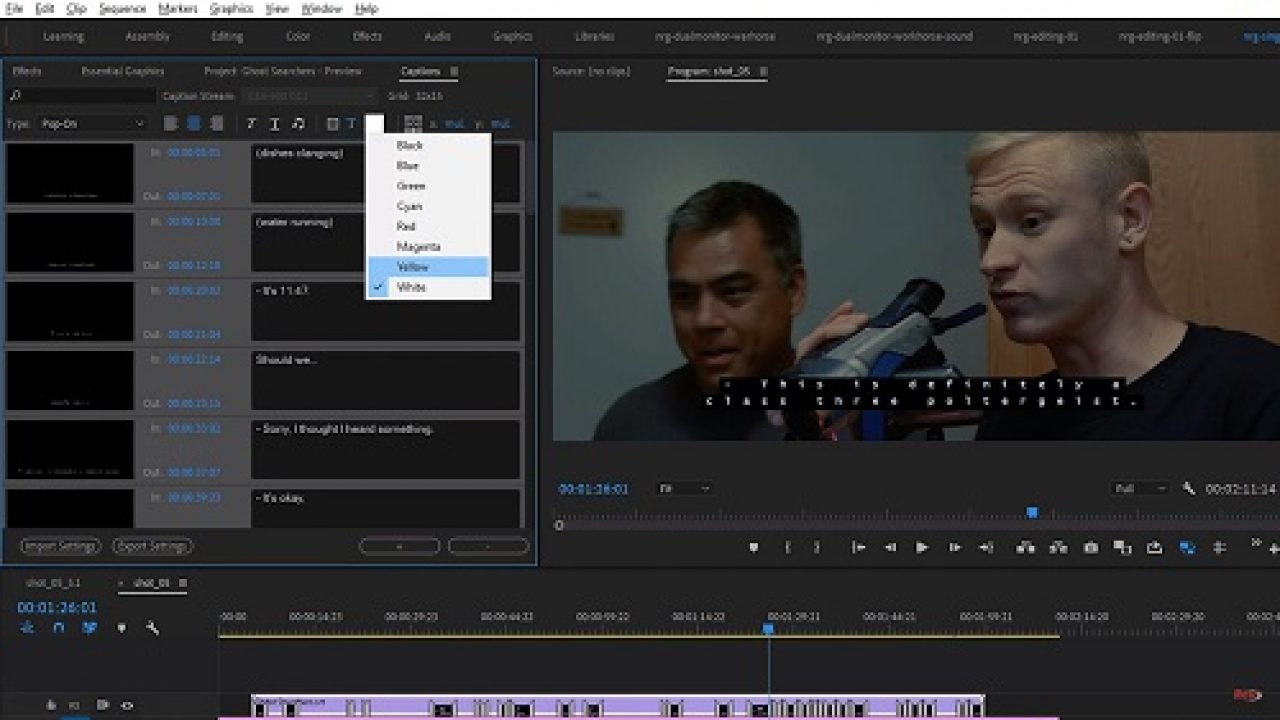Click the delete caption minus button
The image size is (1280, 720).
pyautogui.click(x=488, y=546)
